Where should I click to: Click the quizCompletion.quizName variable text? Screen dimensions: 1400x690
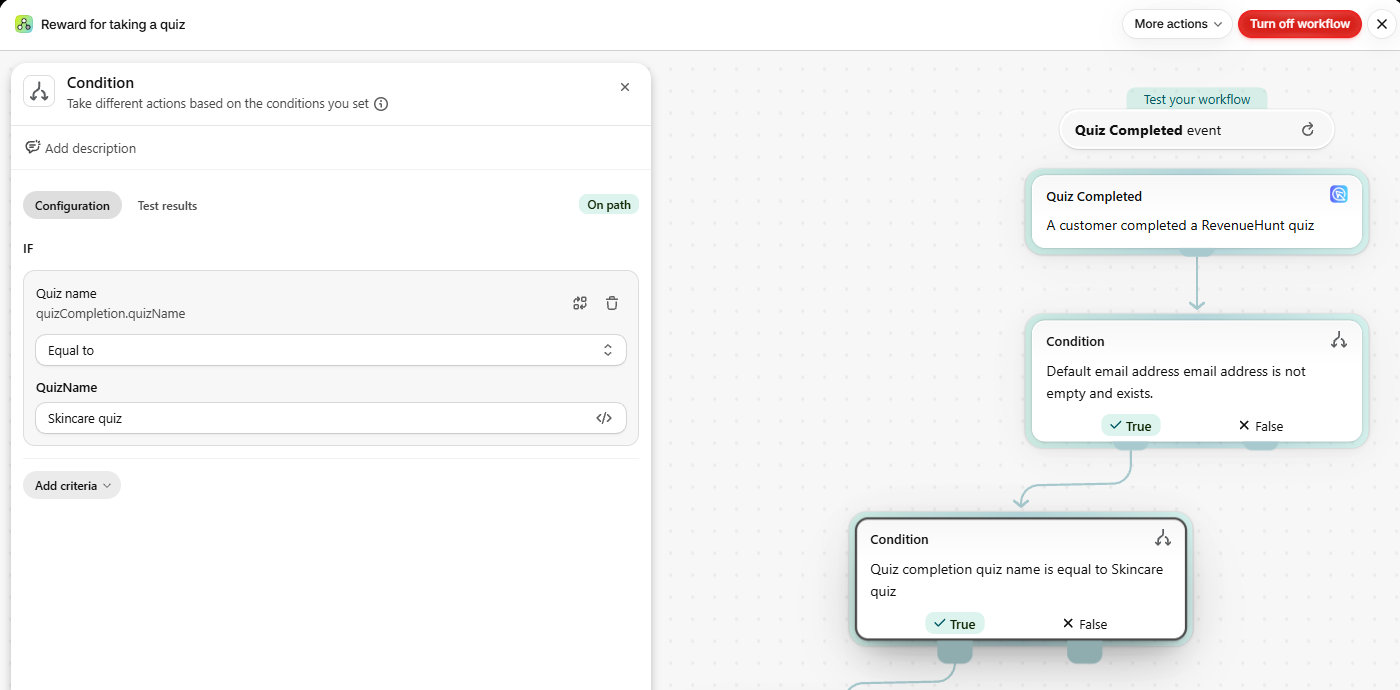tap(110, 313)
